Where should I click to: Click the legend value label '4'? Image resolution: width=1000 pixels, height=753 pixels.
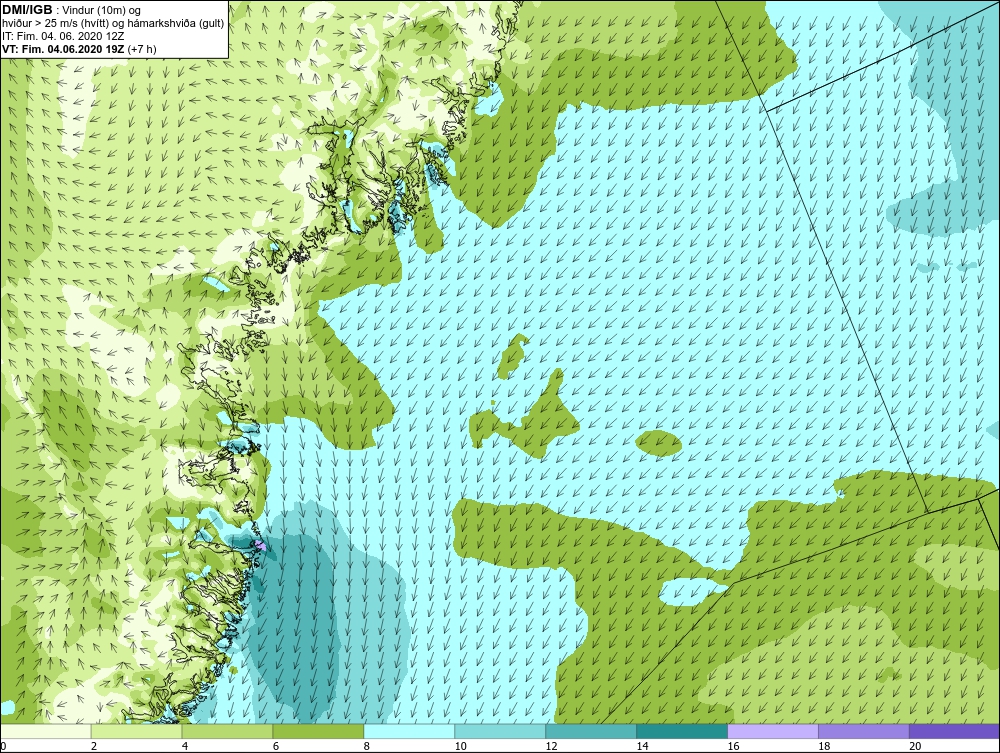[x=185, y=746]
